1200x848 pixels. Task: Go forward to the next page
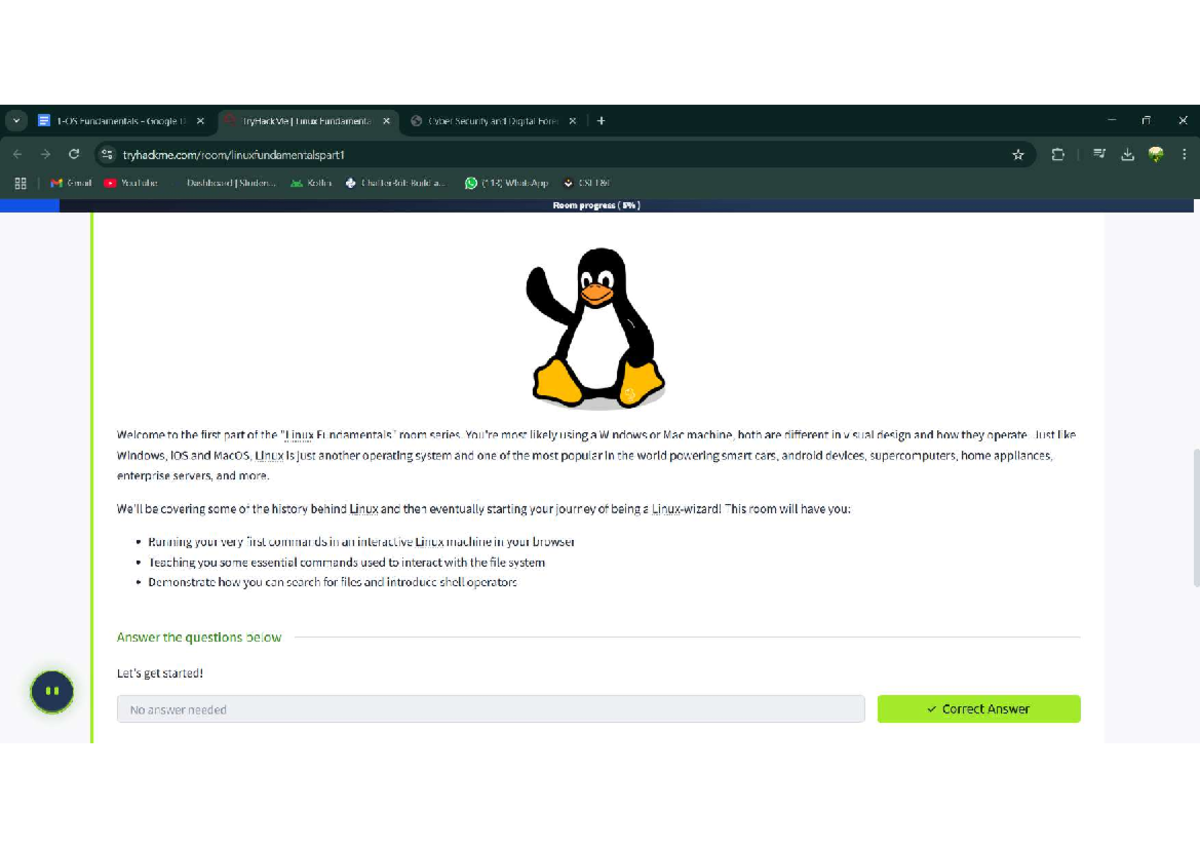[x=45, y=154]
